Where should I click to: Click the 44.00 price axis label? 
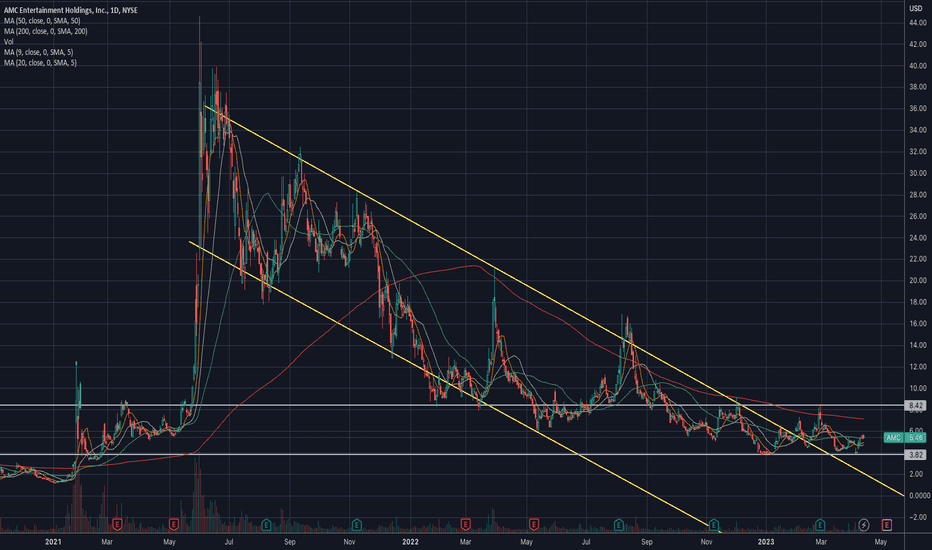[x=918, y=23]
